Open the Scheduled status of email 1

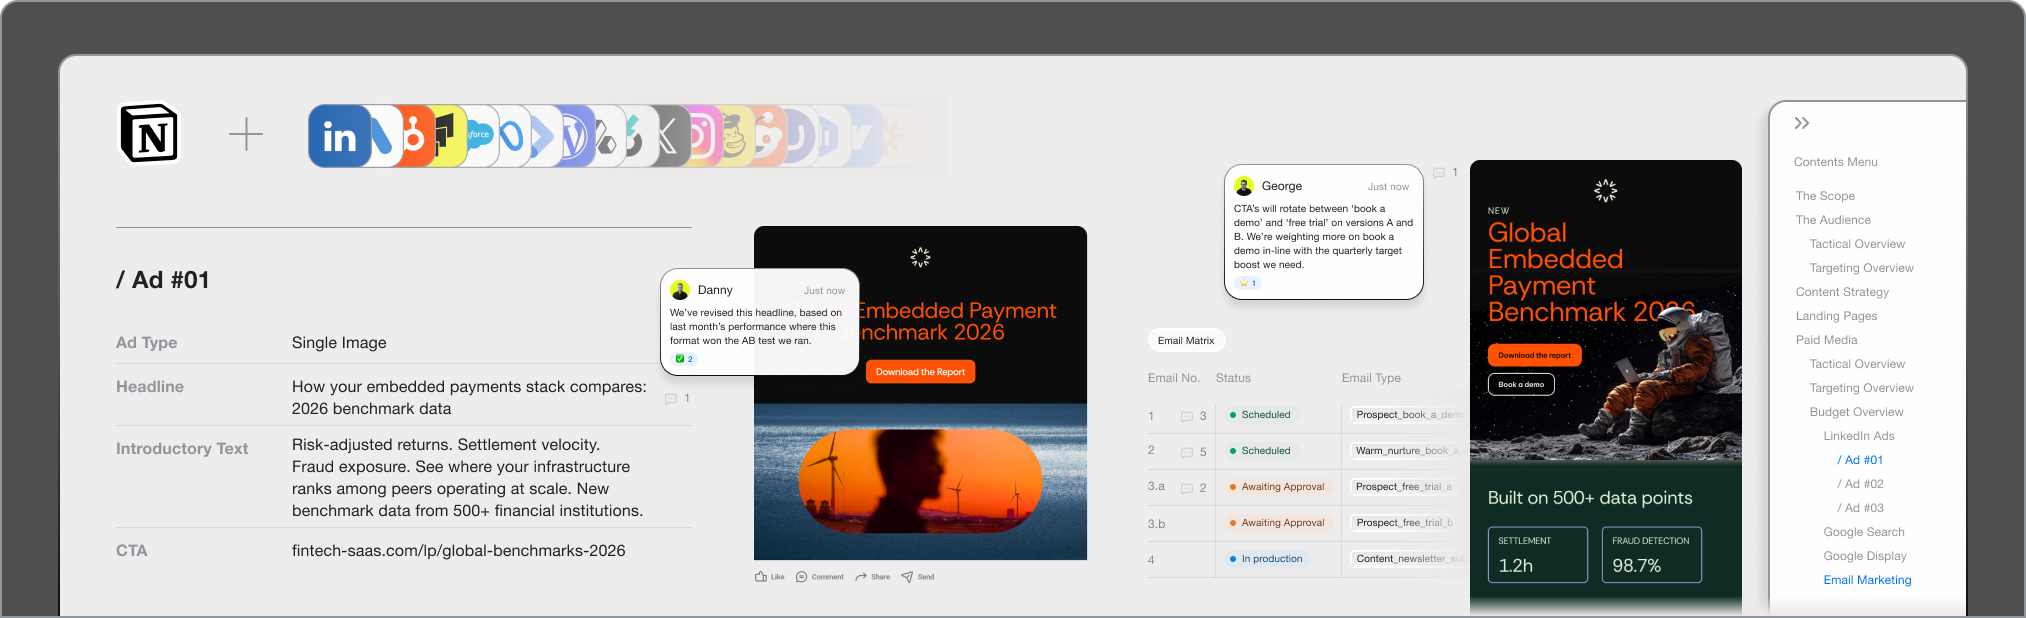pos(1260,415)
